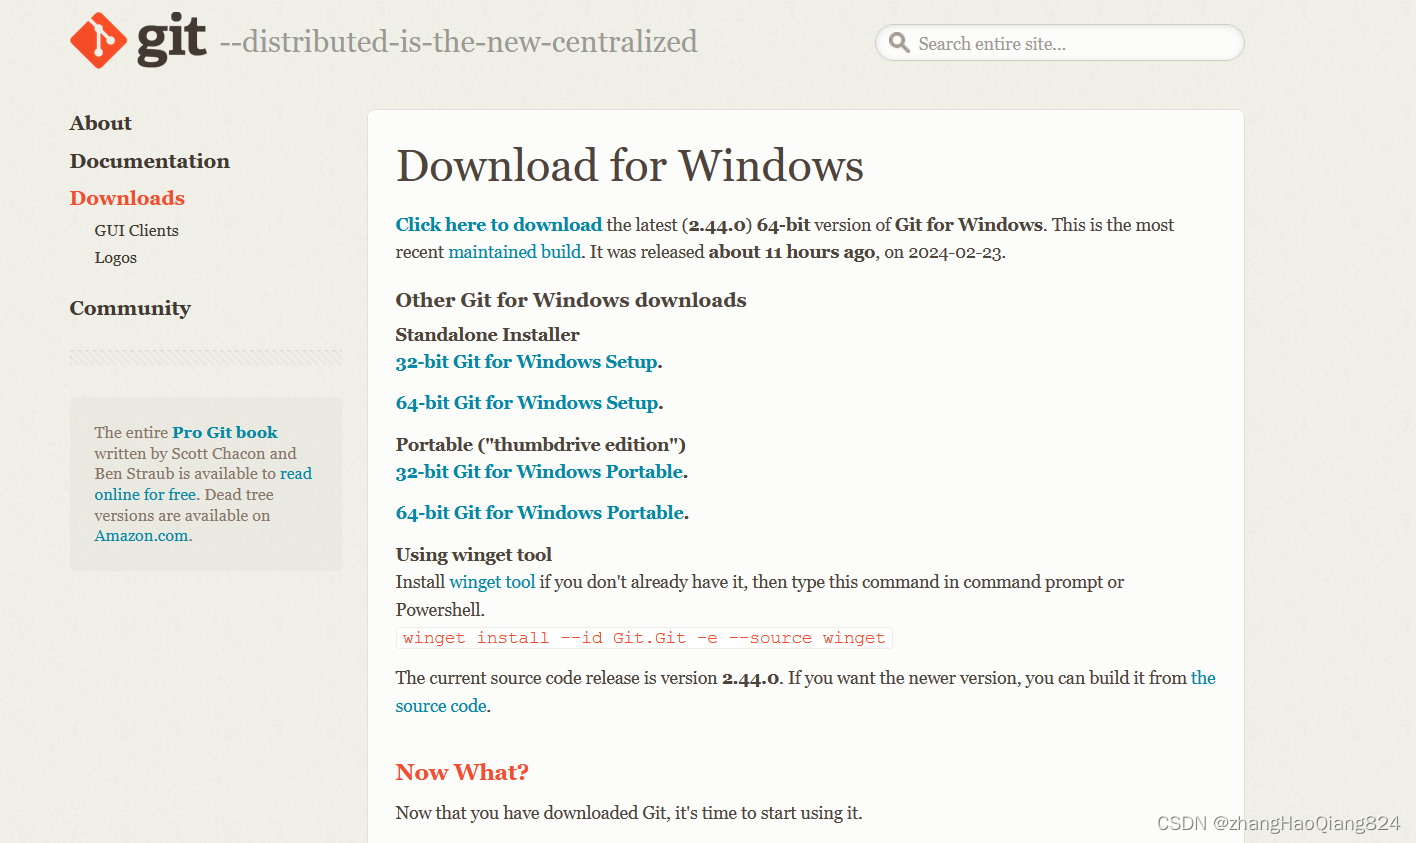1416x843 pixels.
Task: Click the Search entire site field
Action: coord(1060,43)
